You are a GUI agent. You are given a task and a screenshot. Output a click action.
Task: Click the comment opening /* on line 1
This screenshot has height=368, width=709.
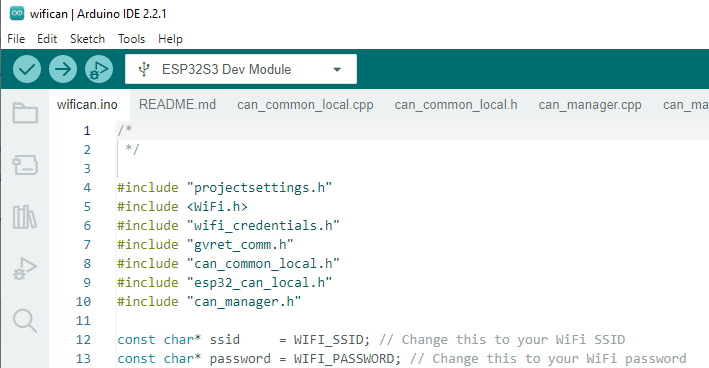click(125, 130)
